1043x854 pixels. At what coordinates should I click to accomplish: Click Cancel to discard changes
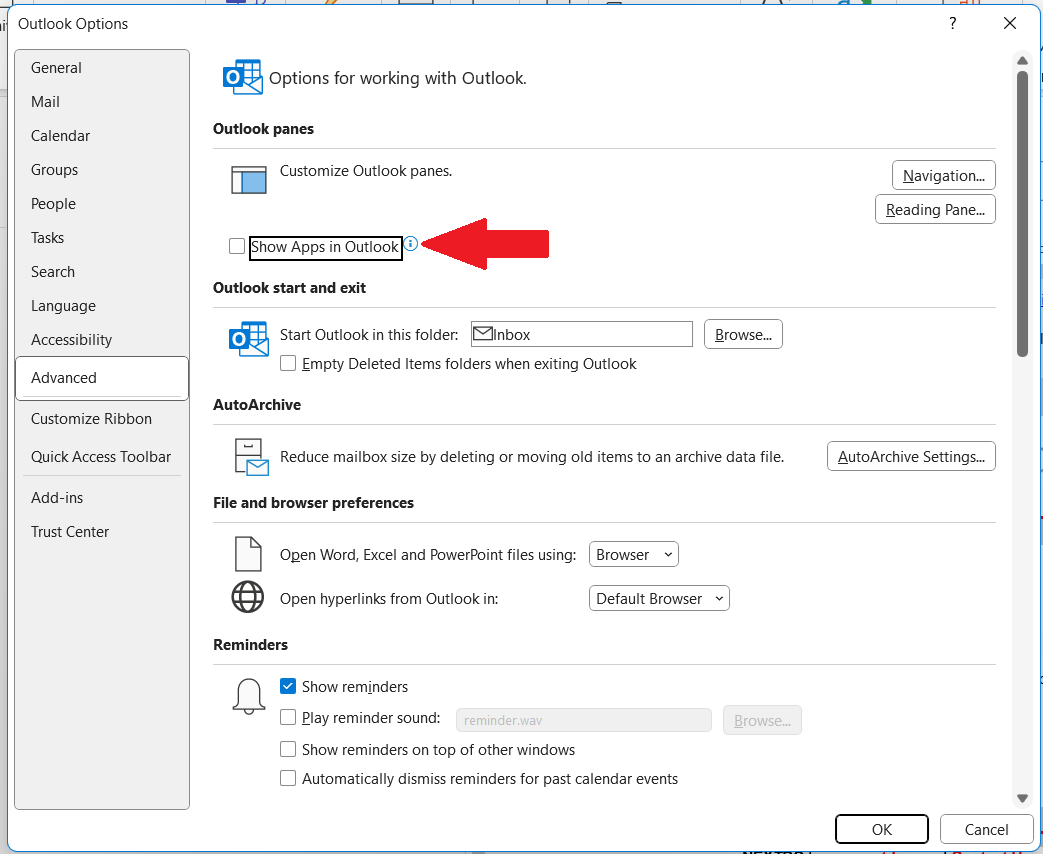[986, 829]
